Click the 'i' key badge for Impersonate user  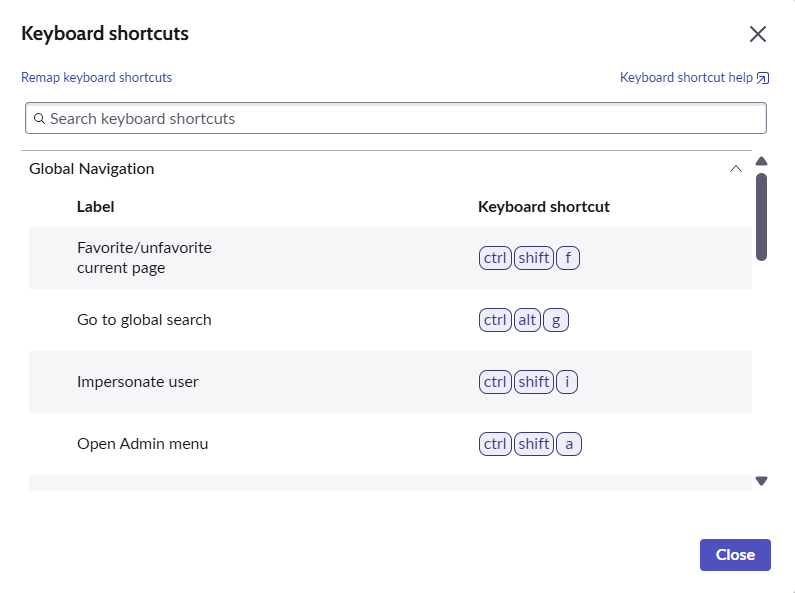pos(567,382)
